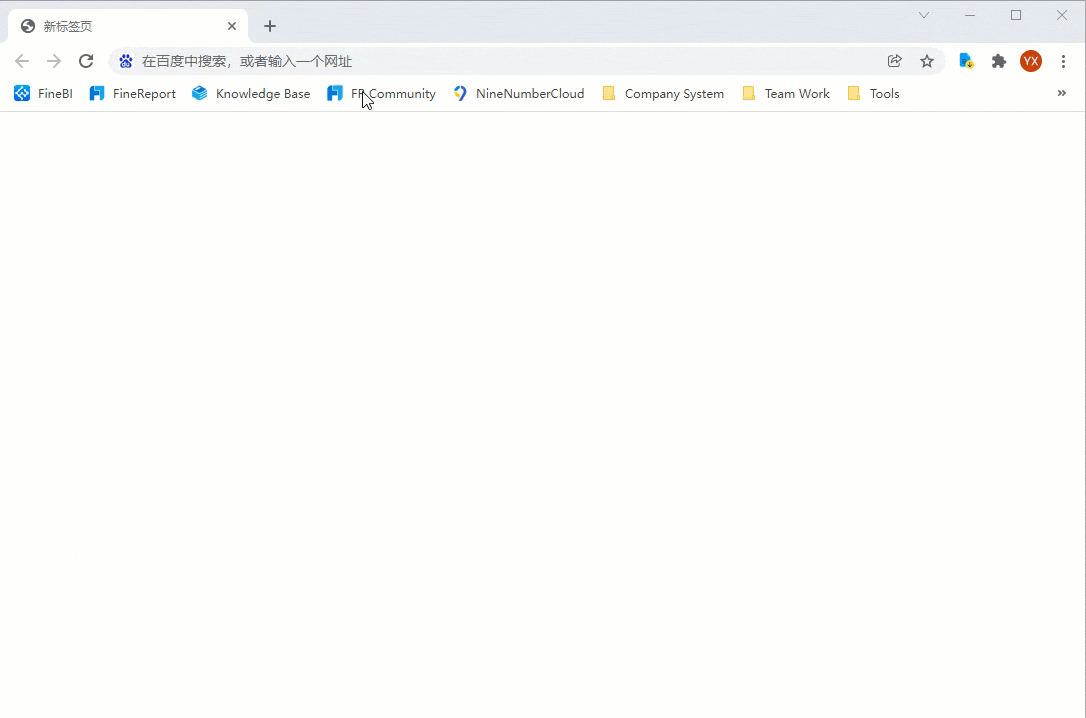Select the 新标签页 tab
Screen dimensions: 1086x718
click(128, 26)
